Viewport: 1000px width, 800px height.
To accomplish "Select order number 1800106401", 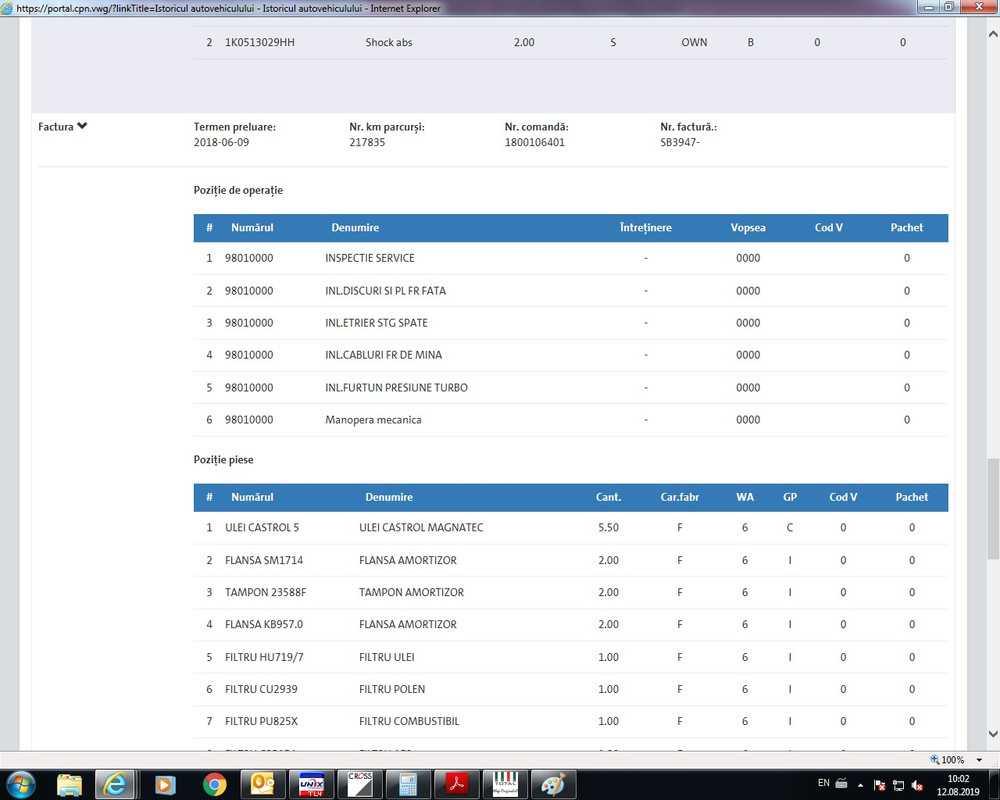I will pyautogui.click(x=534, y=142).
